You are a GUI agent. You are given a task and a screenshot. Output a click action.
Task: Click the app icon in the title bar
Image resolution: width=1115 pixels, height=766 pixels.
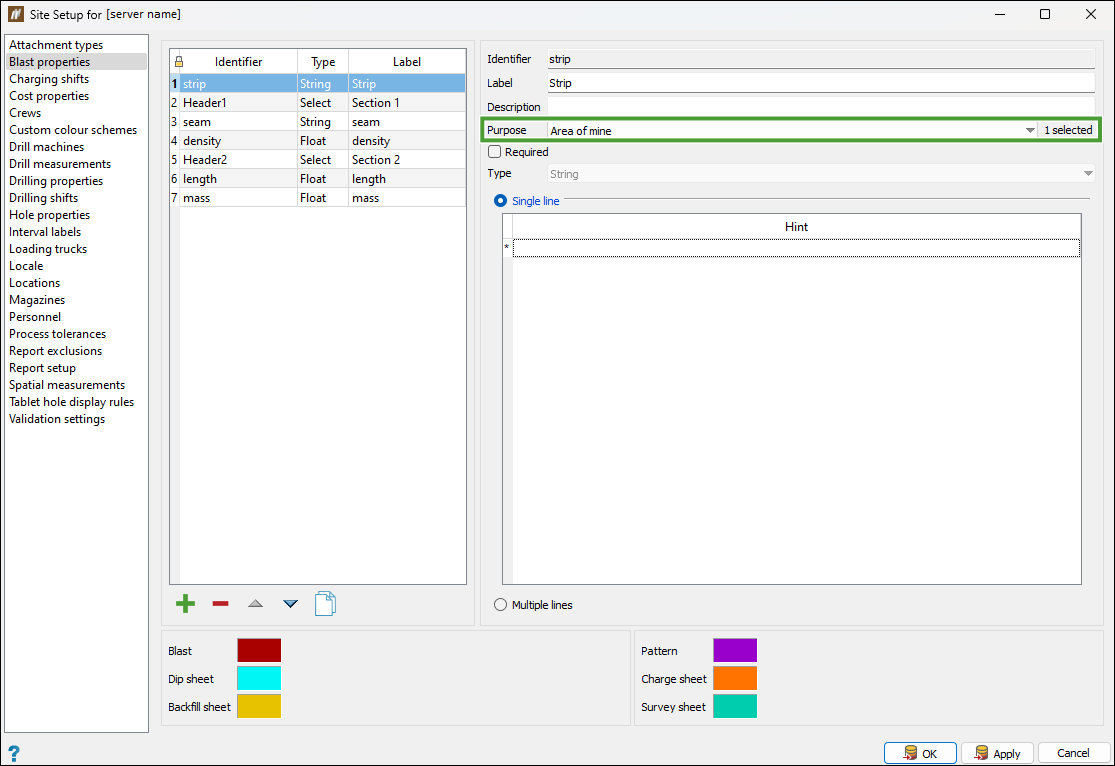click(16, 14)
